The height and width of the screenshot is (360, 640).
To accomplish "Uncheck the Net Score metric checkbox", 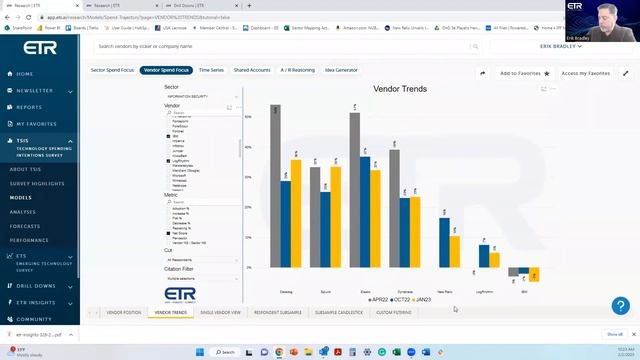I will [168, 233].
